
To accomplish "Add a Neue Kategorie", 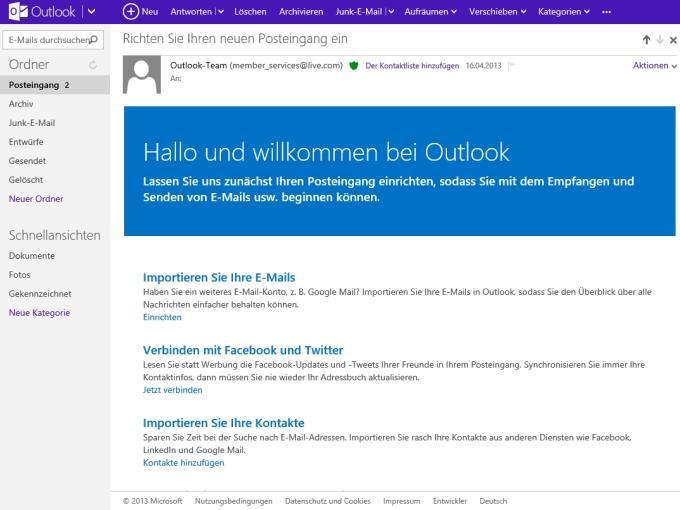I will (39, 313).
